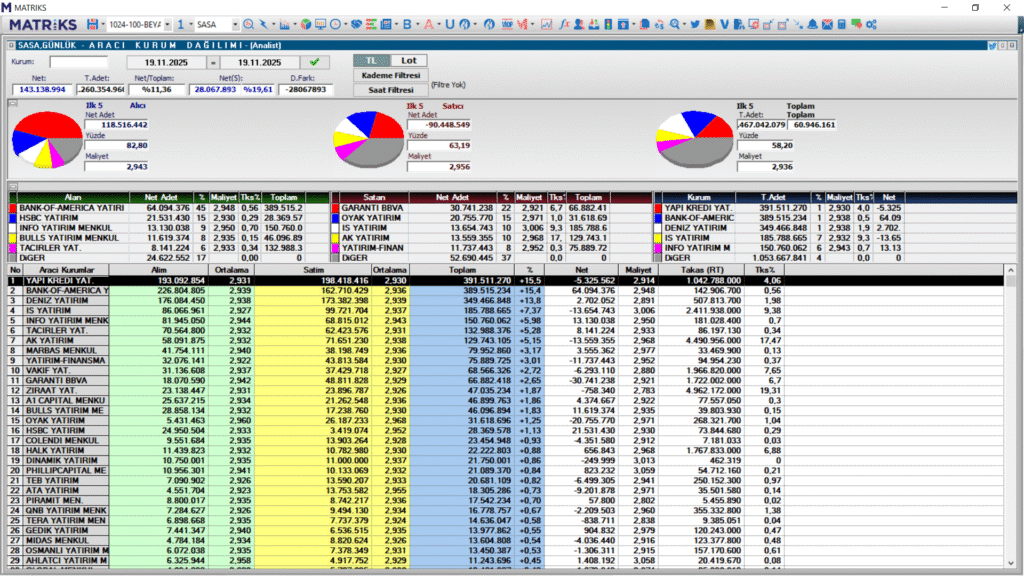This screenshot has width=1024, height=576.
Task: Open the settings gears toolbar icon
Action: 872,24
